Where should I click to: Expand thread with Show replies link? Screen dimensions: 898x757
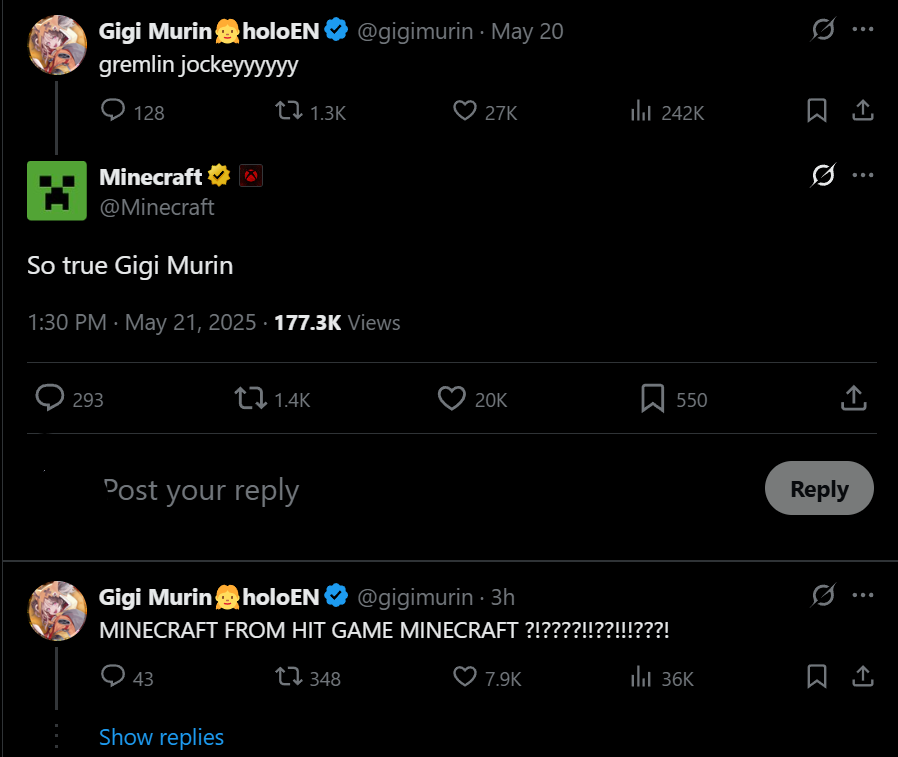click(161, 737)
